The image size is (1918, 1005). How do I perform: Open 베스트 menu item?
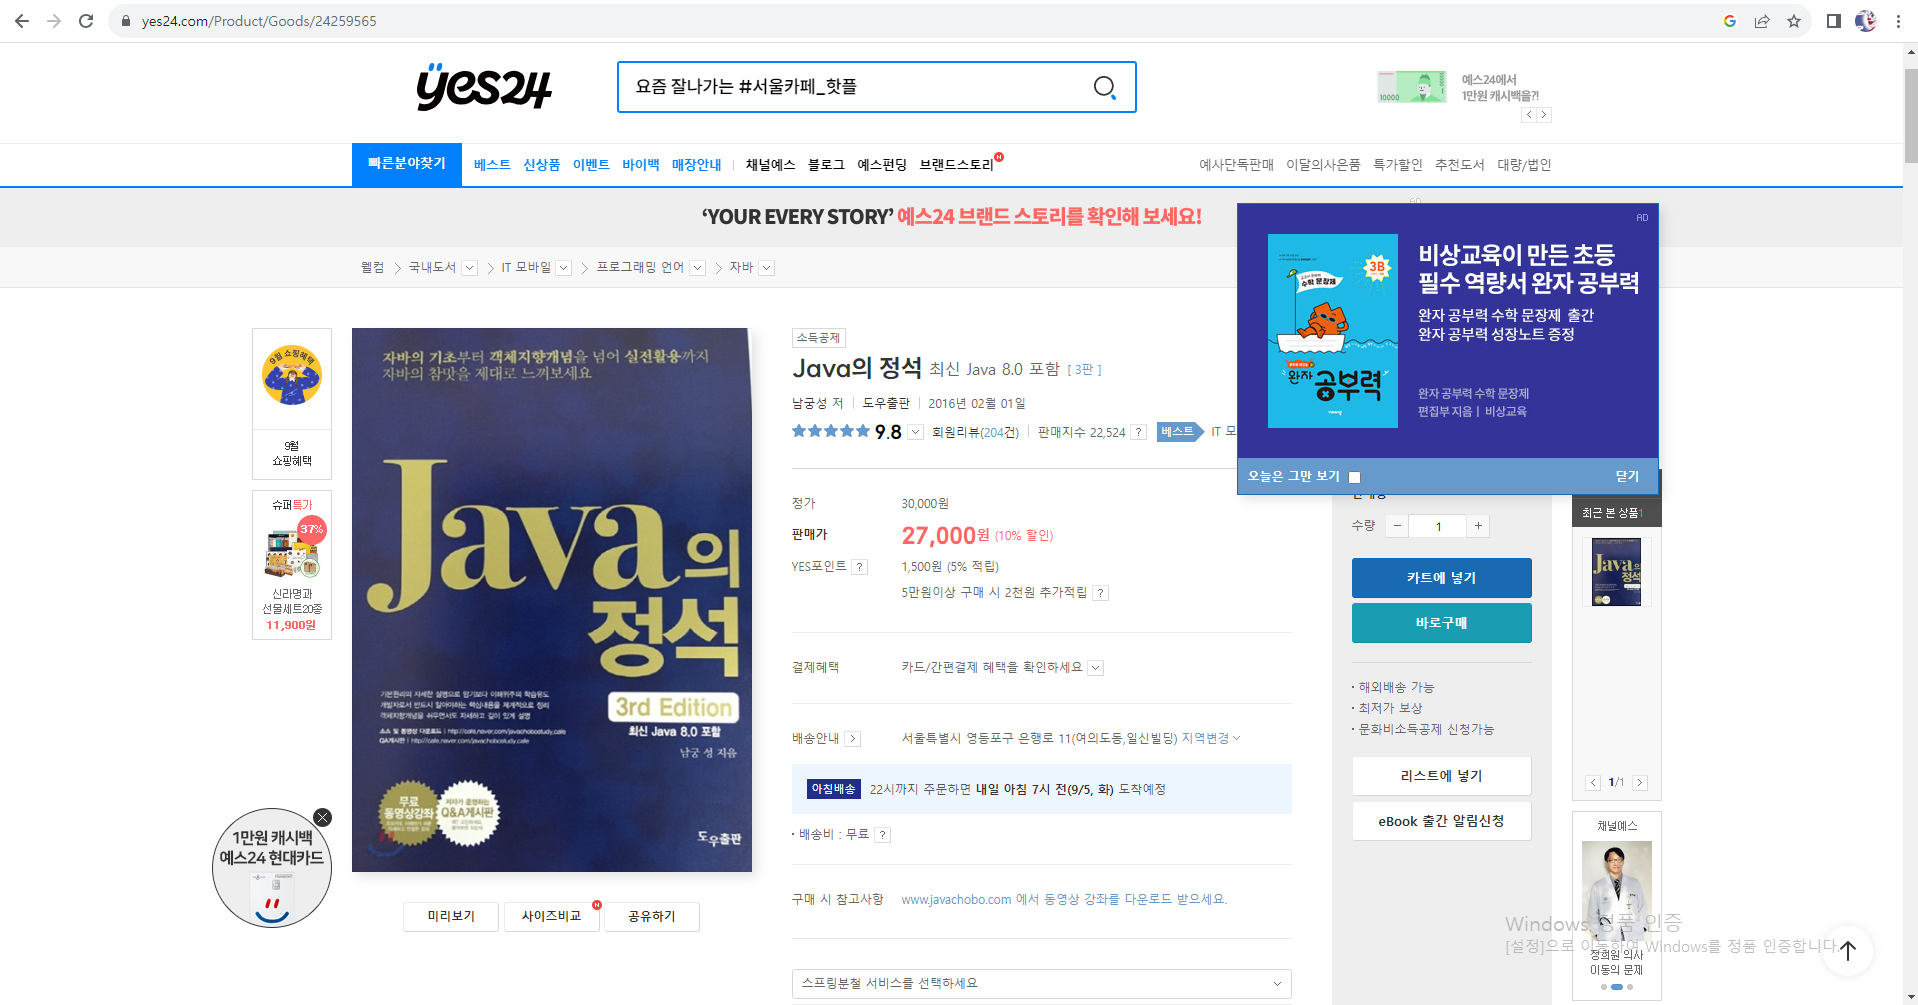pos(492,165)
